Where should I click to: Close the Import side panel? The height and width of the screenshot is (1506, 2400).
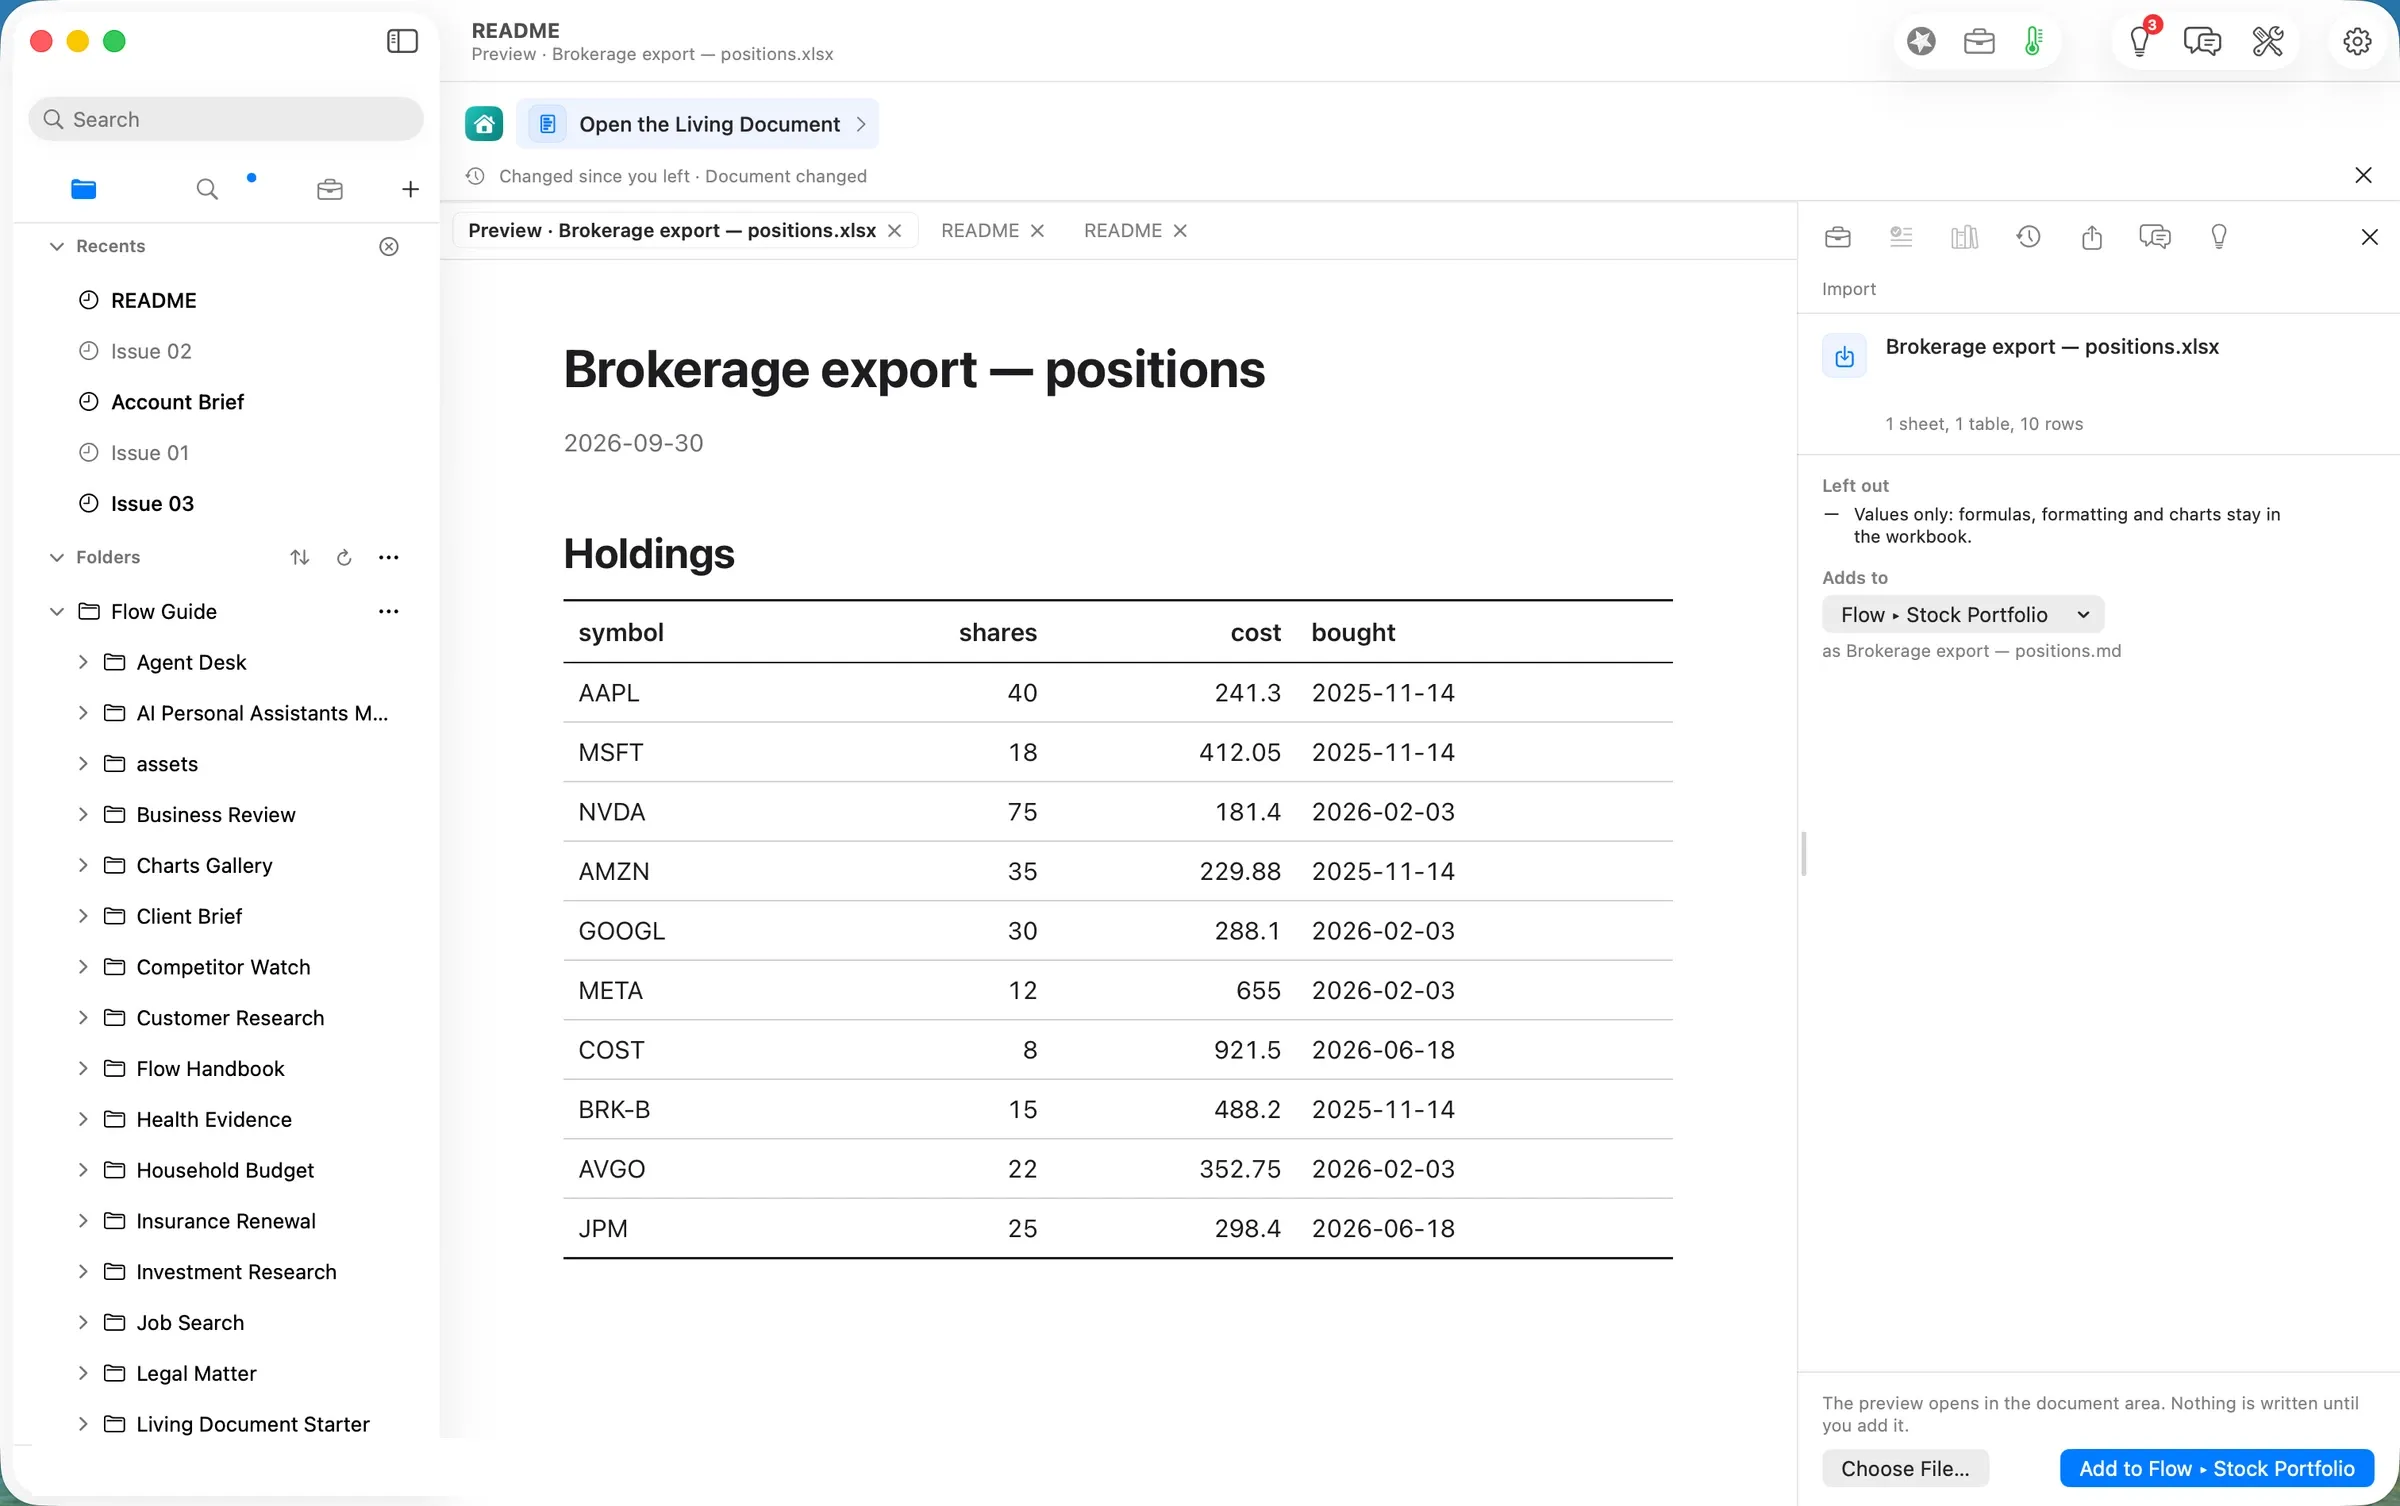(2369, 237)
